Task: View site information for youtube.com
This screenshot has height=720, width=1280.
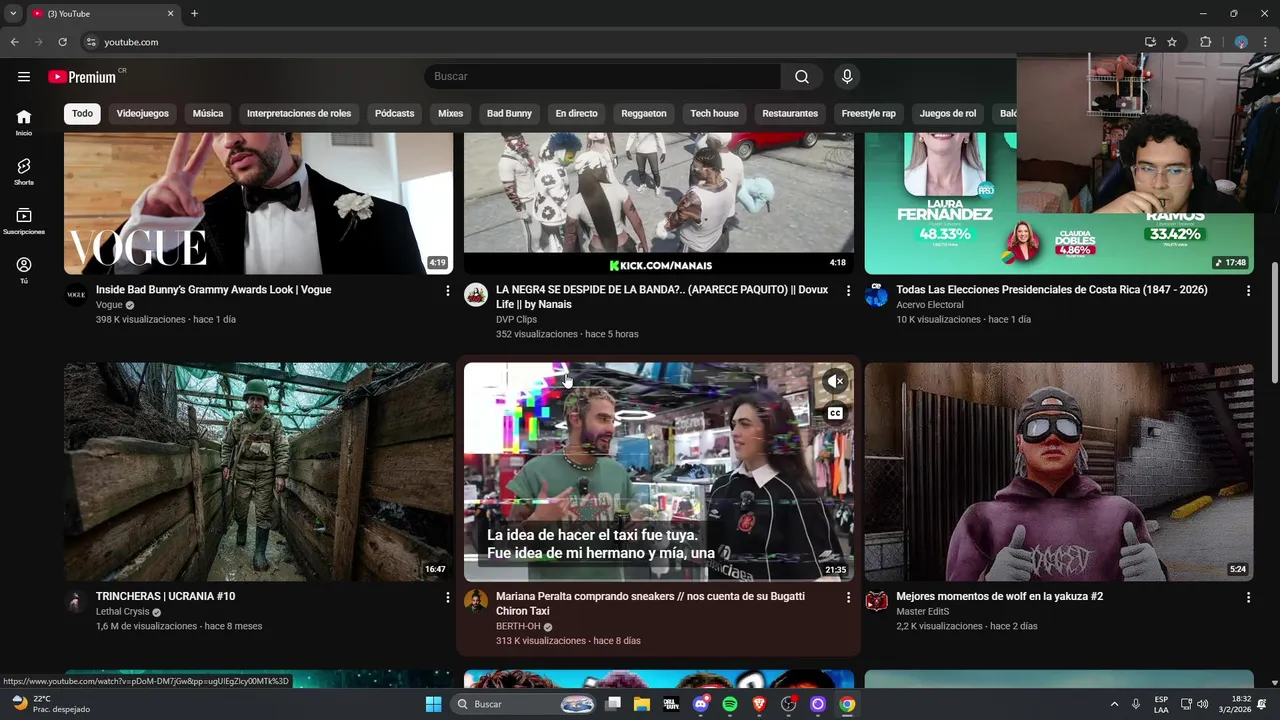Action: coord(91,42)
